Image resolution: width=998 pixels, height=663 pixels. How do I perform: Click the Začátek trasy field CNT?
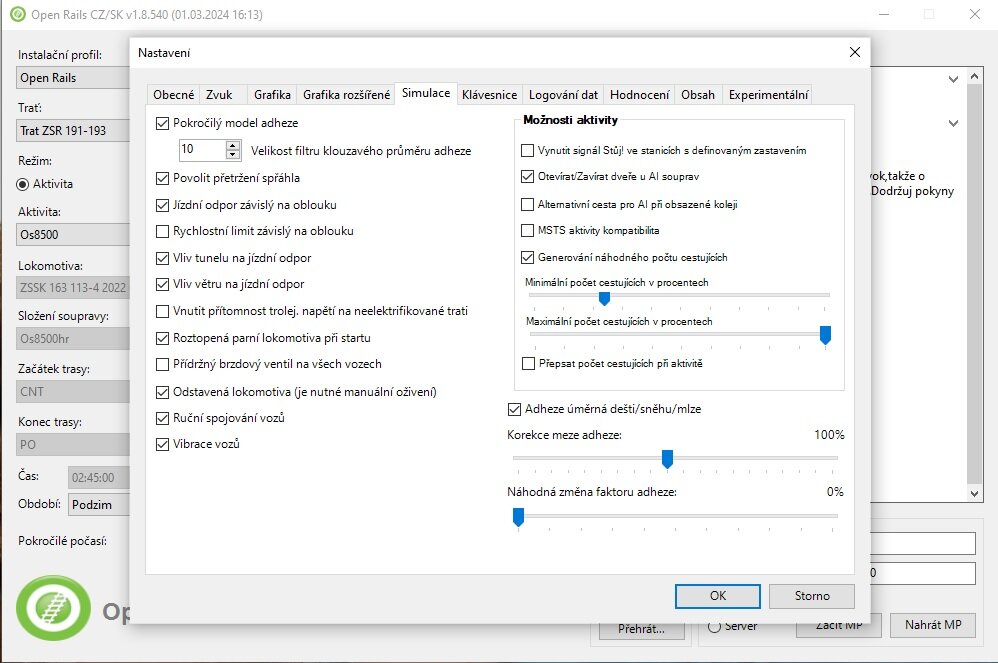coord(73,391)
